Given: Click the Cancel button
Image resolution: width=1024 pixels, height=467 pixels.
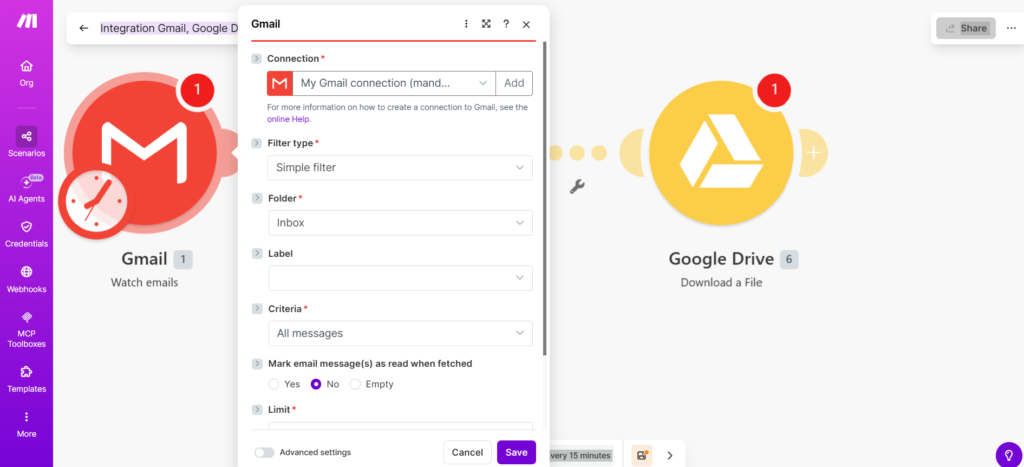Looking at the screenshot, I should pos(468,453).
